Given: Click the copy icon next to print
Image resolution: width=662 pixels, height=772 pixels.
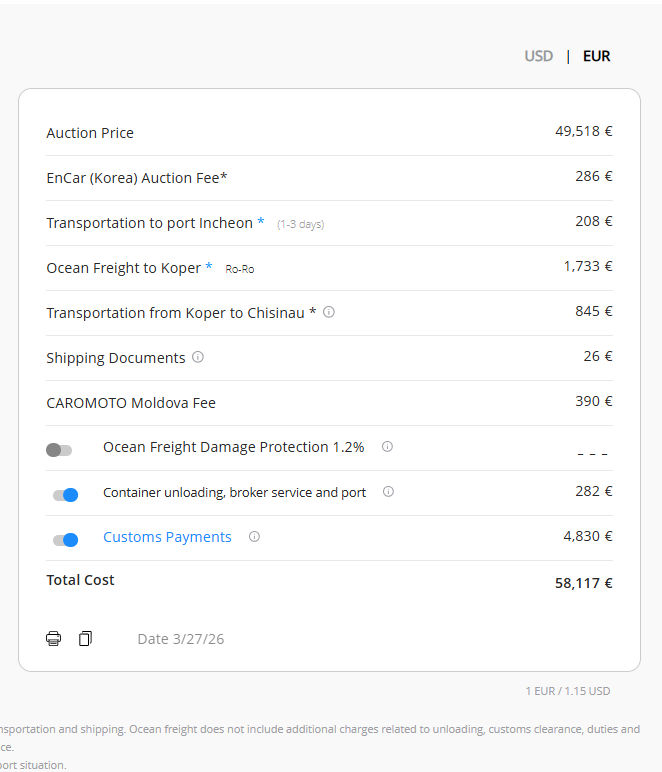Looking at the screenshot, I should 85,638.
